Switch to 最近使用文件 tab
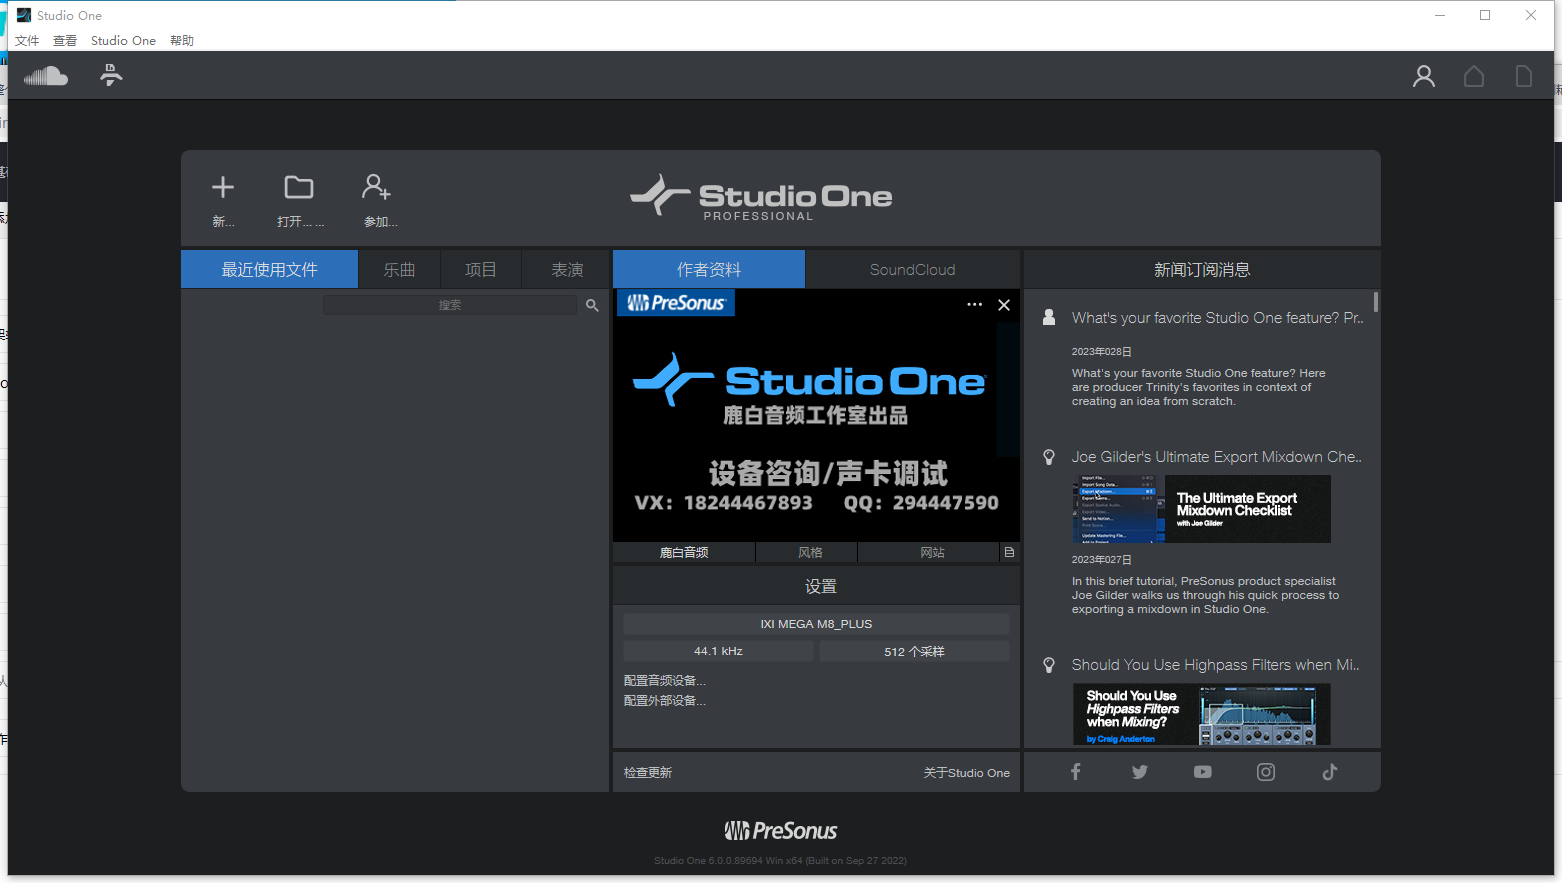 point(269,269)
